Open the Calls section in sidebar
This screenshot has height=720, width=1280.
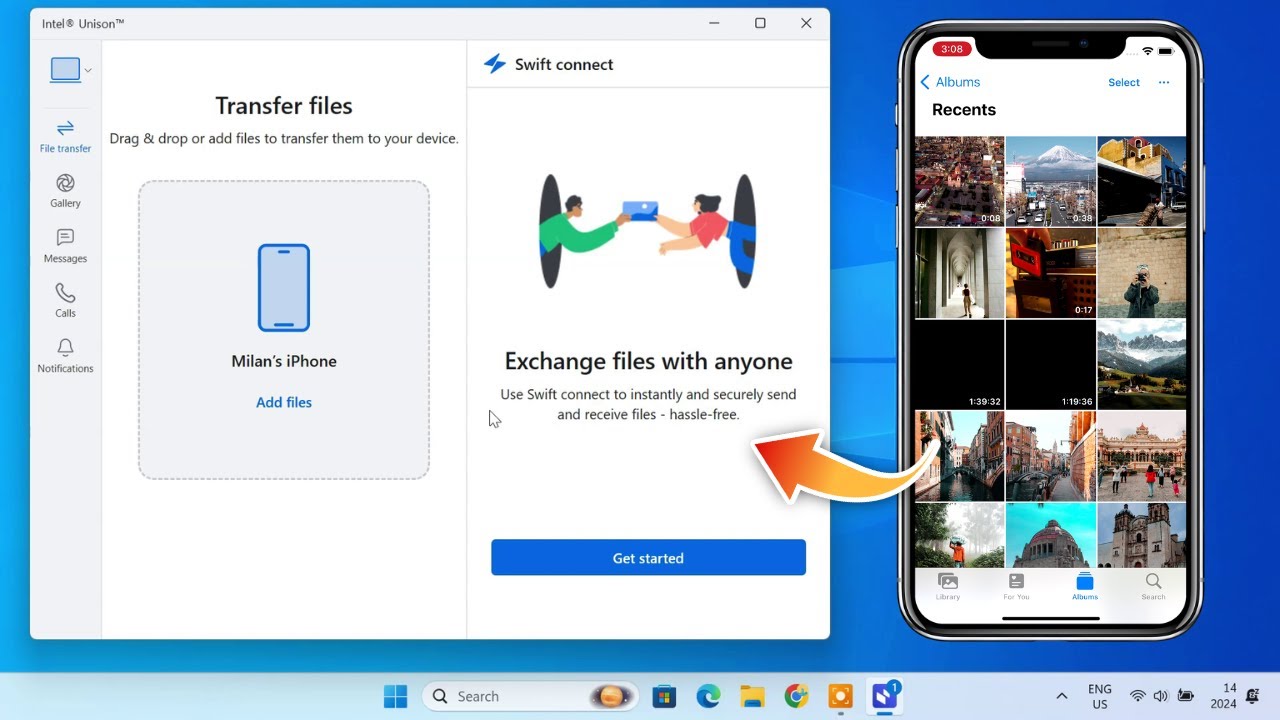pos(65,301)
